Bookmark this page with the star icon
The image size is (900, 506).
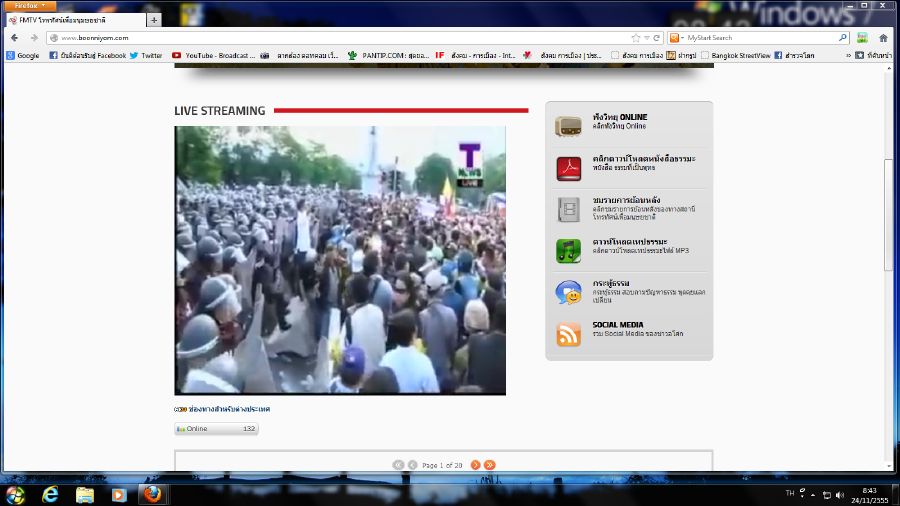[636, 38]
